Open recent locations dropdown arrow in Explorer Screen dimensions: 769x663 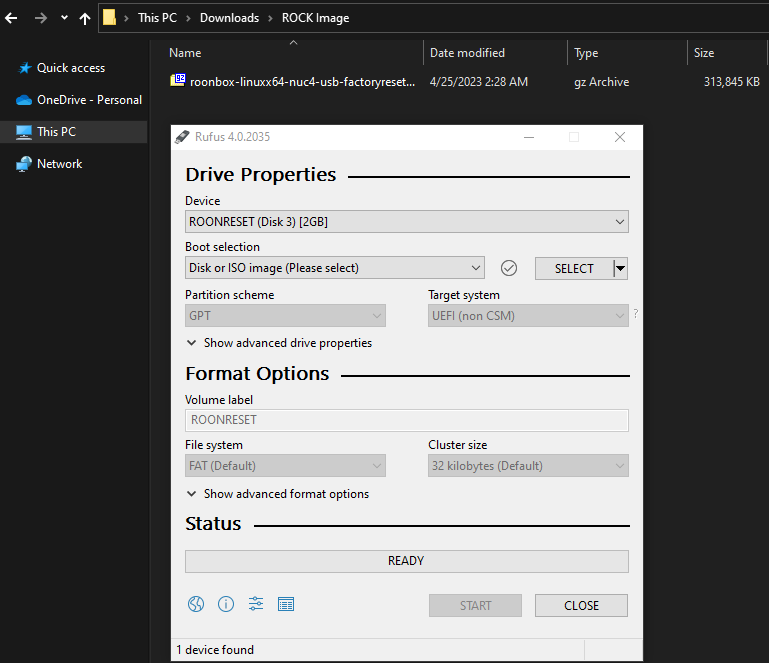pos(64,18)
